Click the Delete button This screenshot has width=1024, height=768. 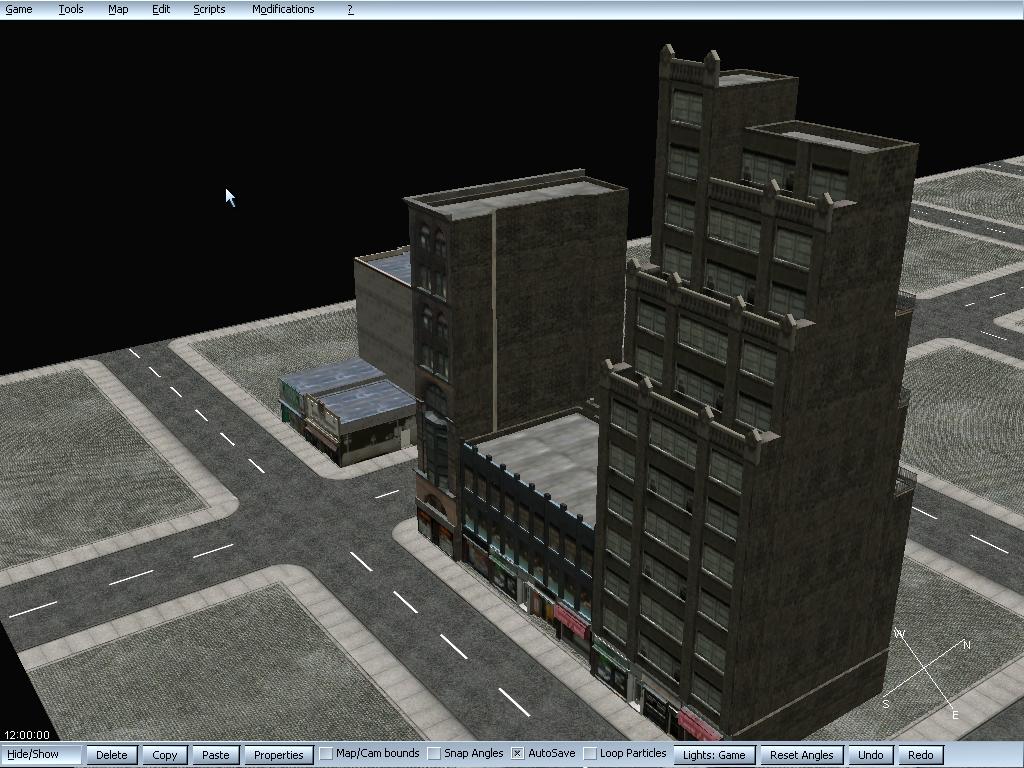point(112,755)
